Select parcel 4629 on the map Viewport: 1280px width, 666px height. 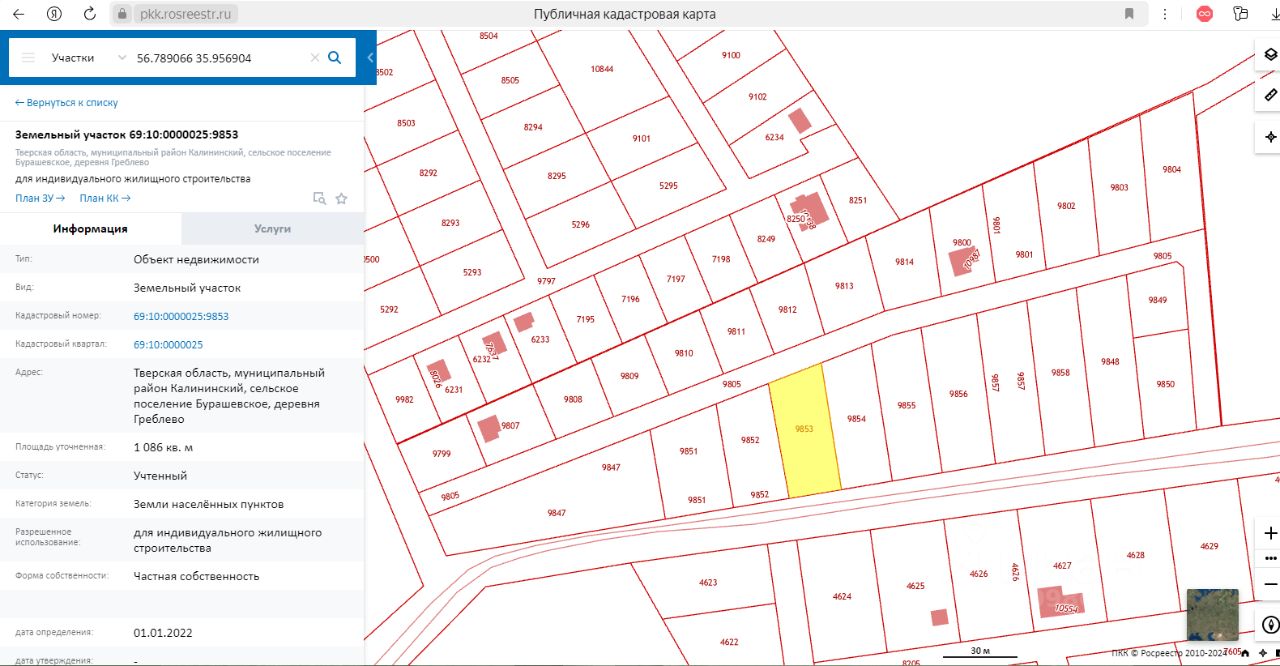click(1209, 546)
